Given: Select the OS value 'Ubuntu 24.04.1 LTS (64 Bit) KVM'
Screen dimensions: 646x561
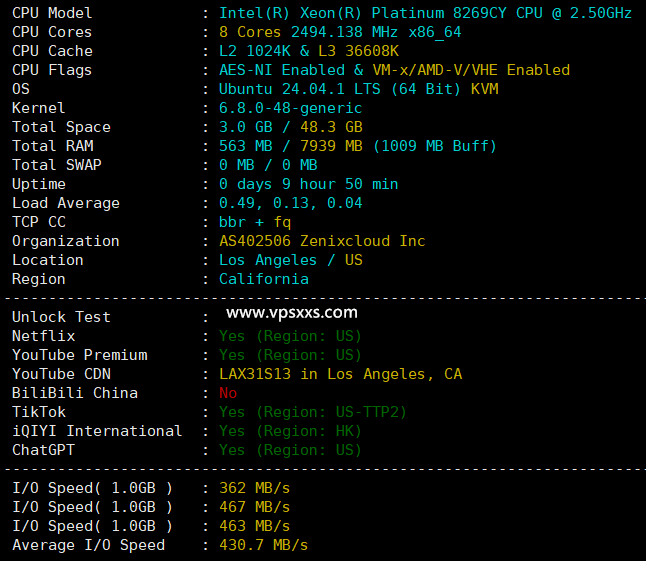Looking at the screenshot, I should [x=358, y=89].
